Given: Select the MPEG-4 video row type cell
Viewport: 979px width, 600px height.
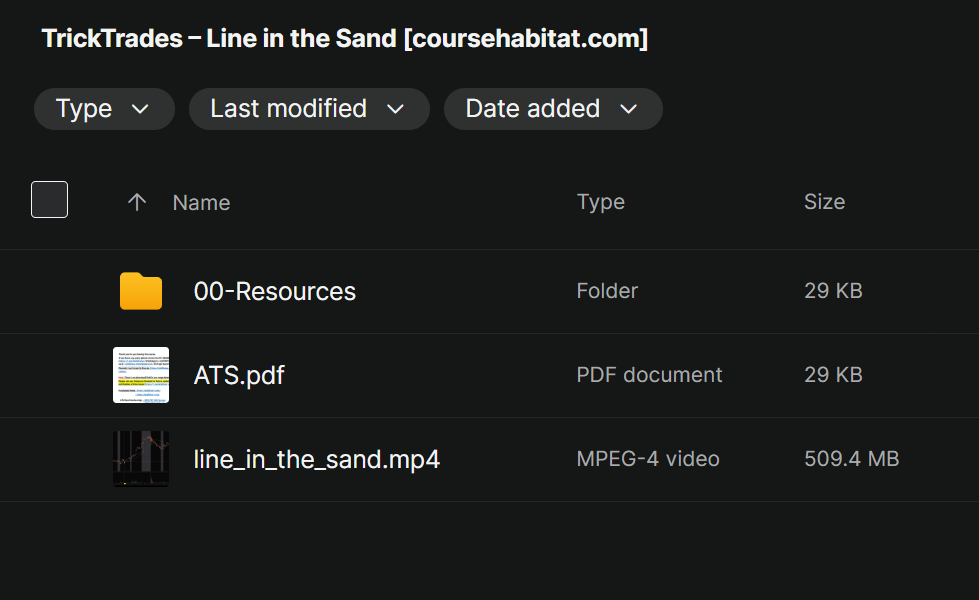Looking at the screenshot, I should coord(648,459).
